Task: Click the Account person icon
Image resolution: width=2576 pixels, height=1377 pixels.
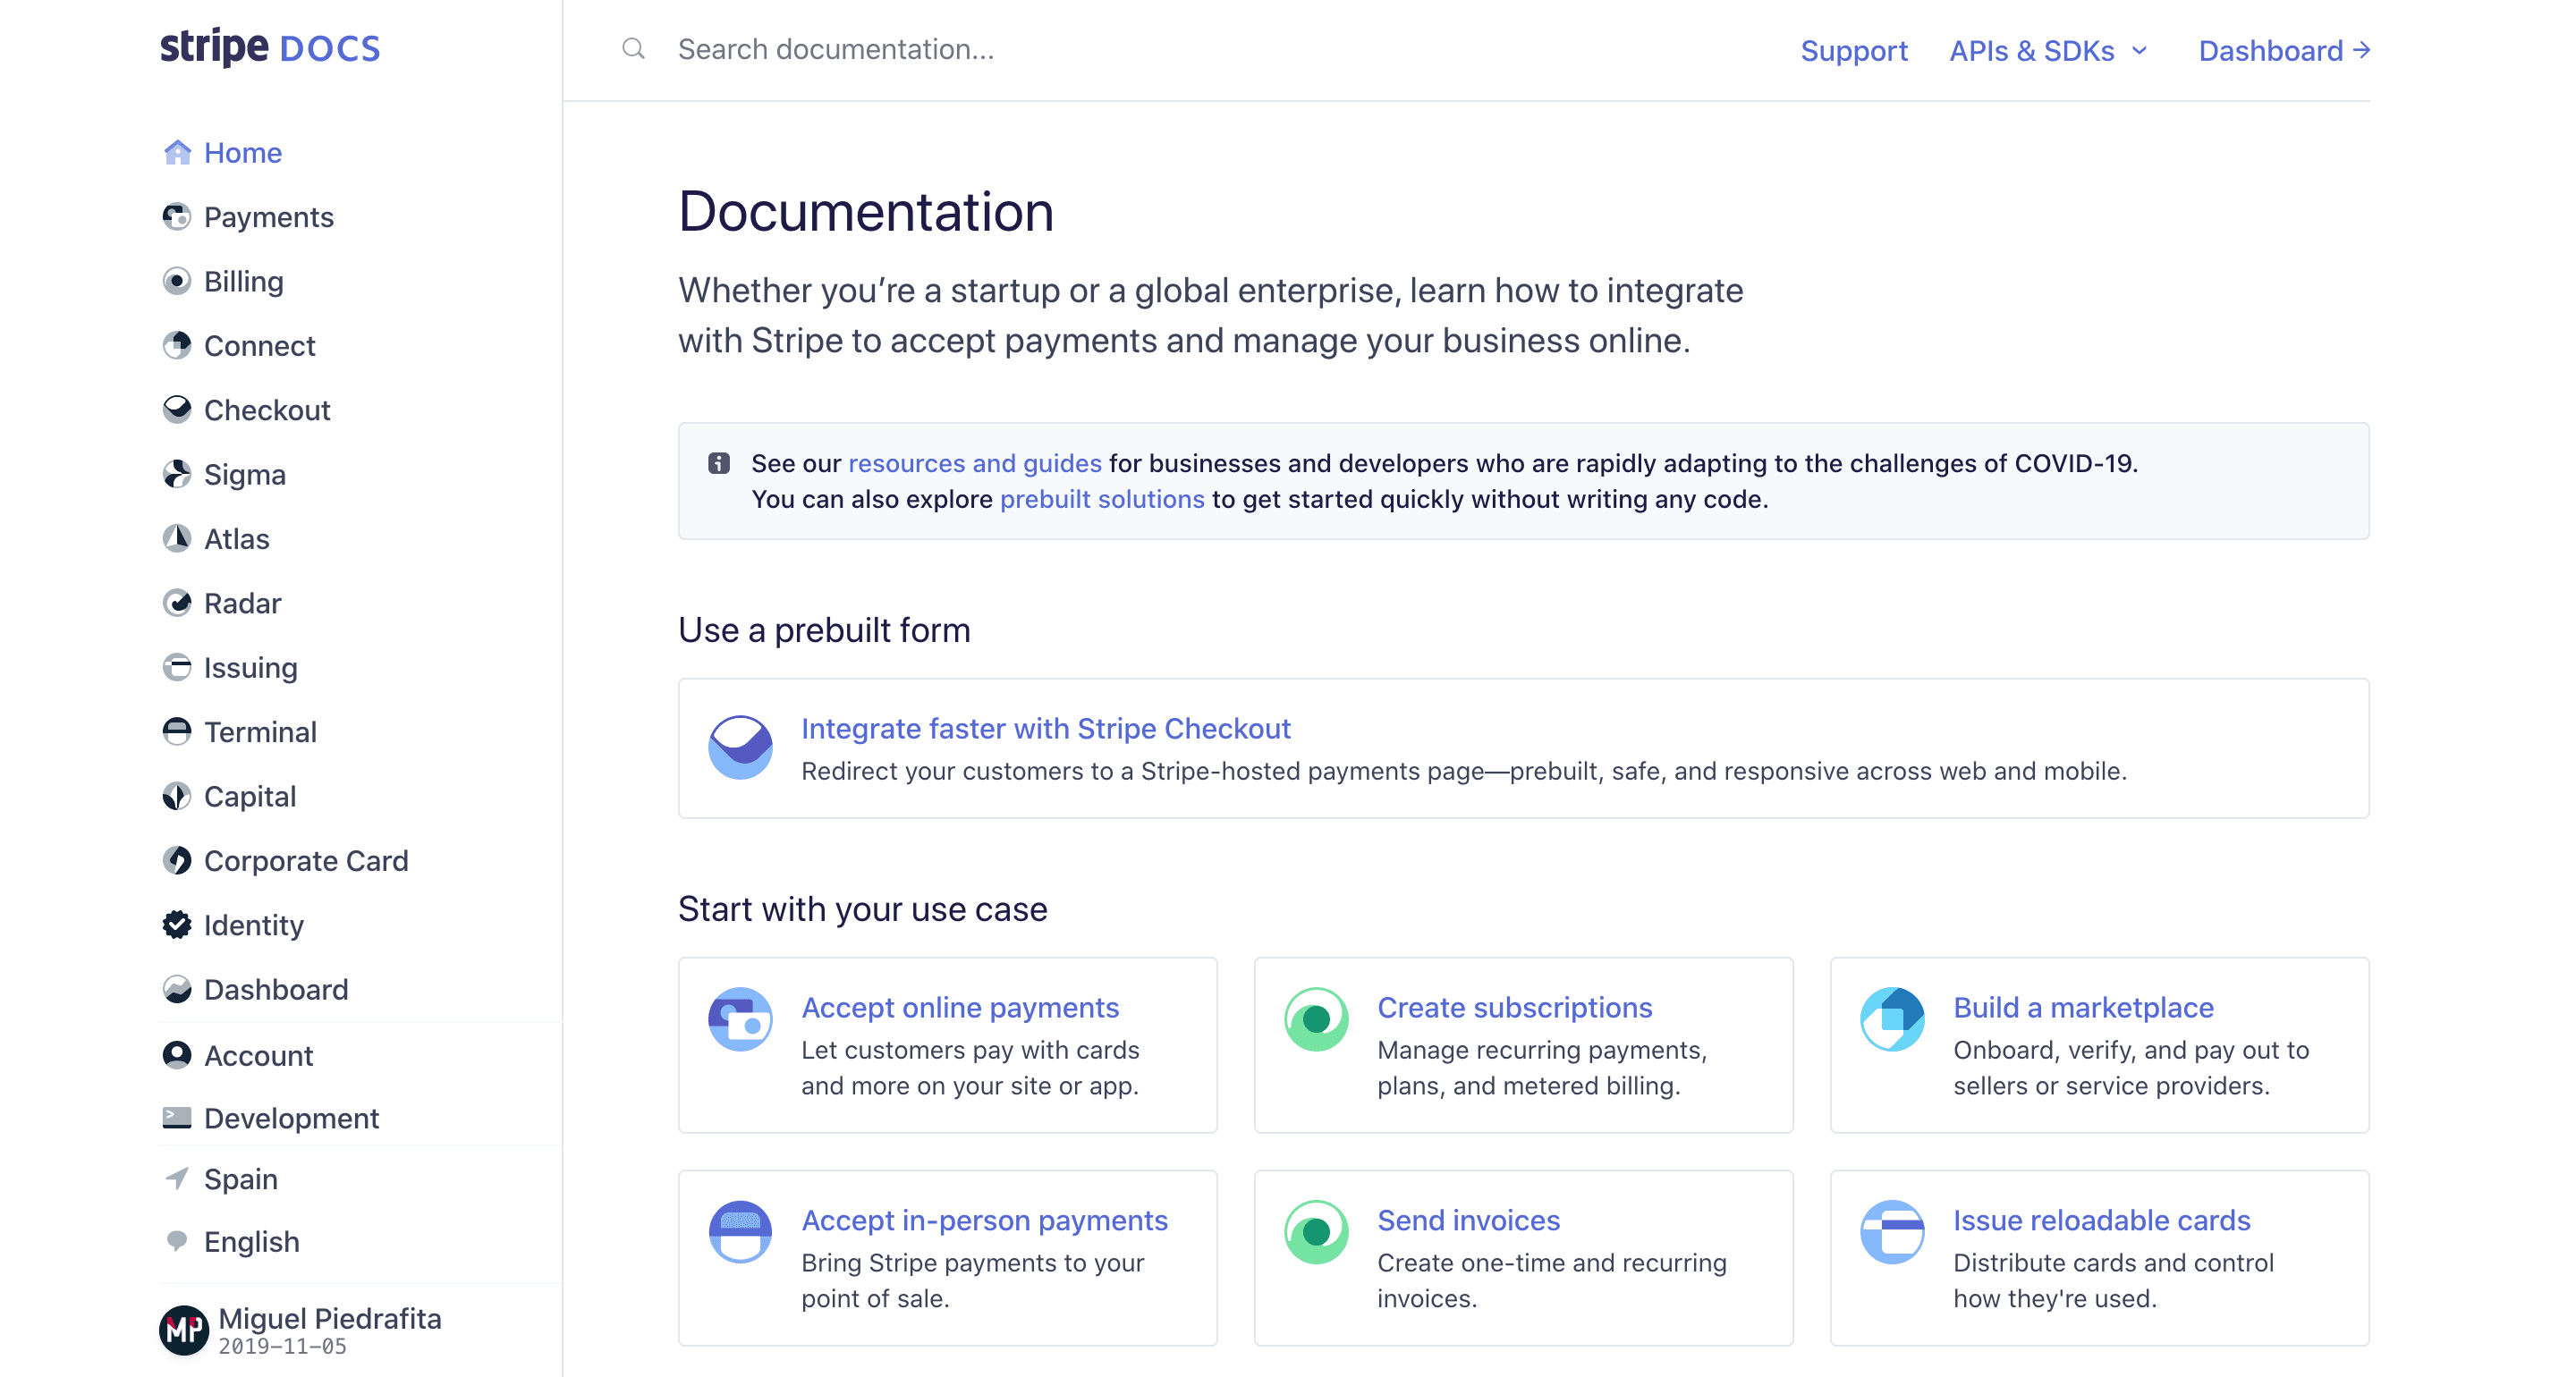Action: 177,1056
